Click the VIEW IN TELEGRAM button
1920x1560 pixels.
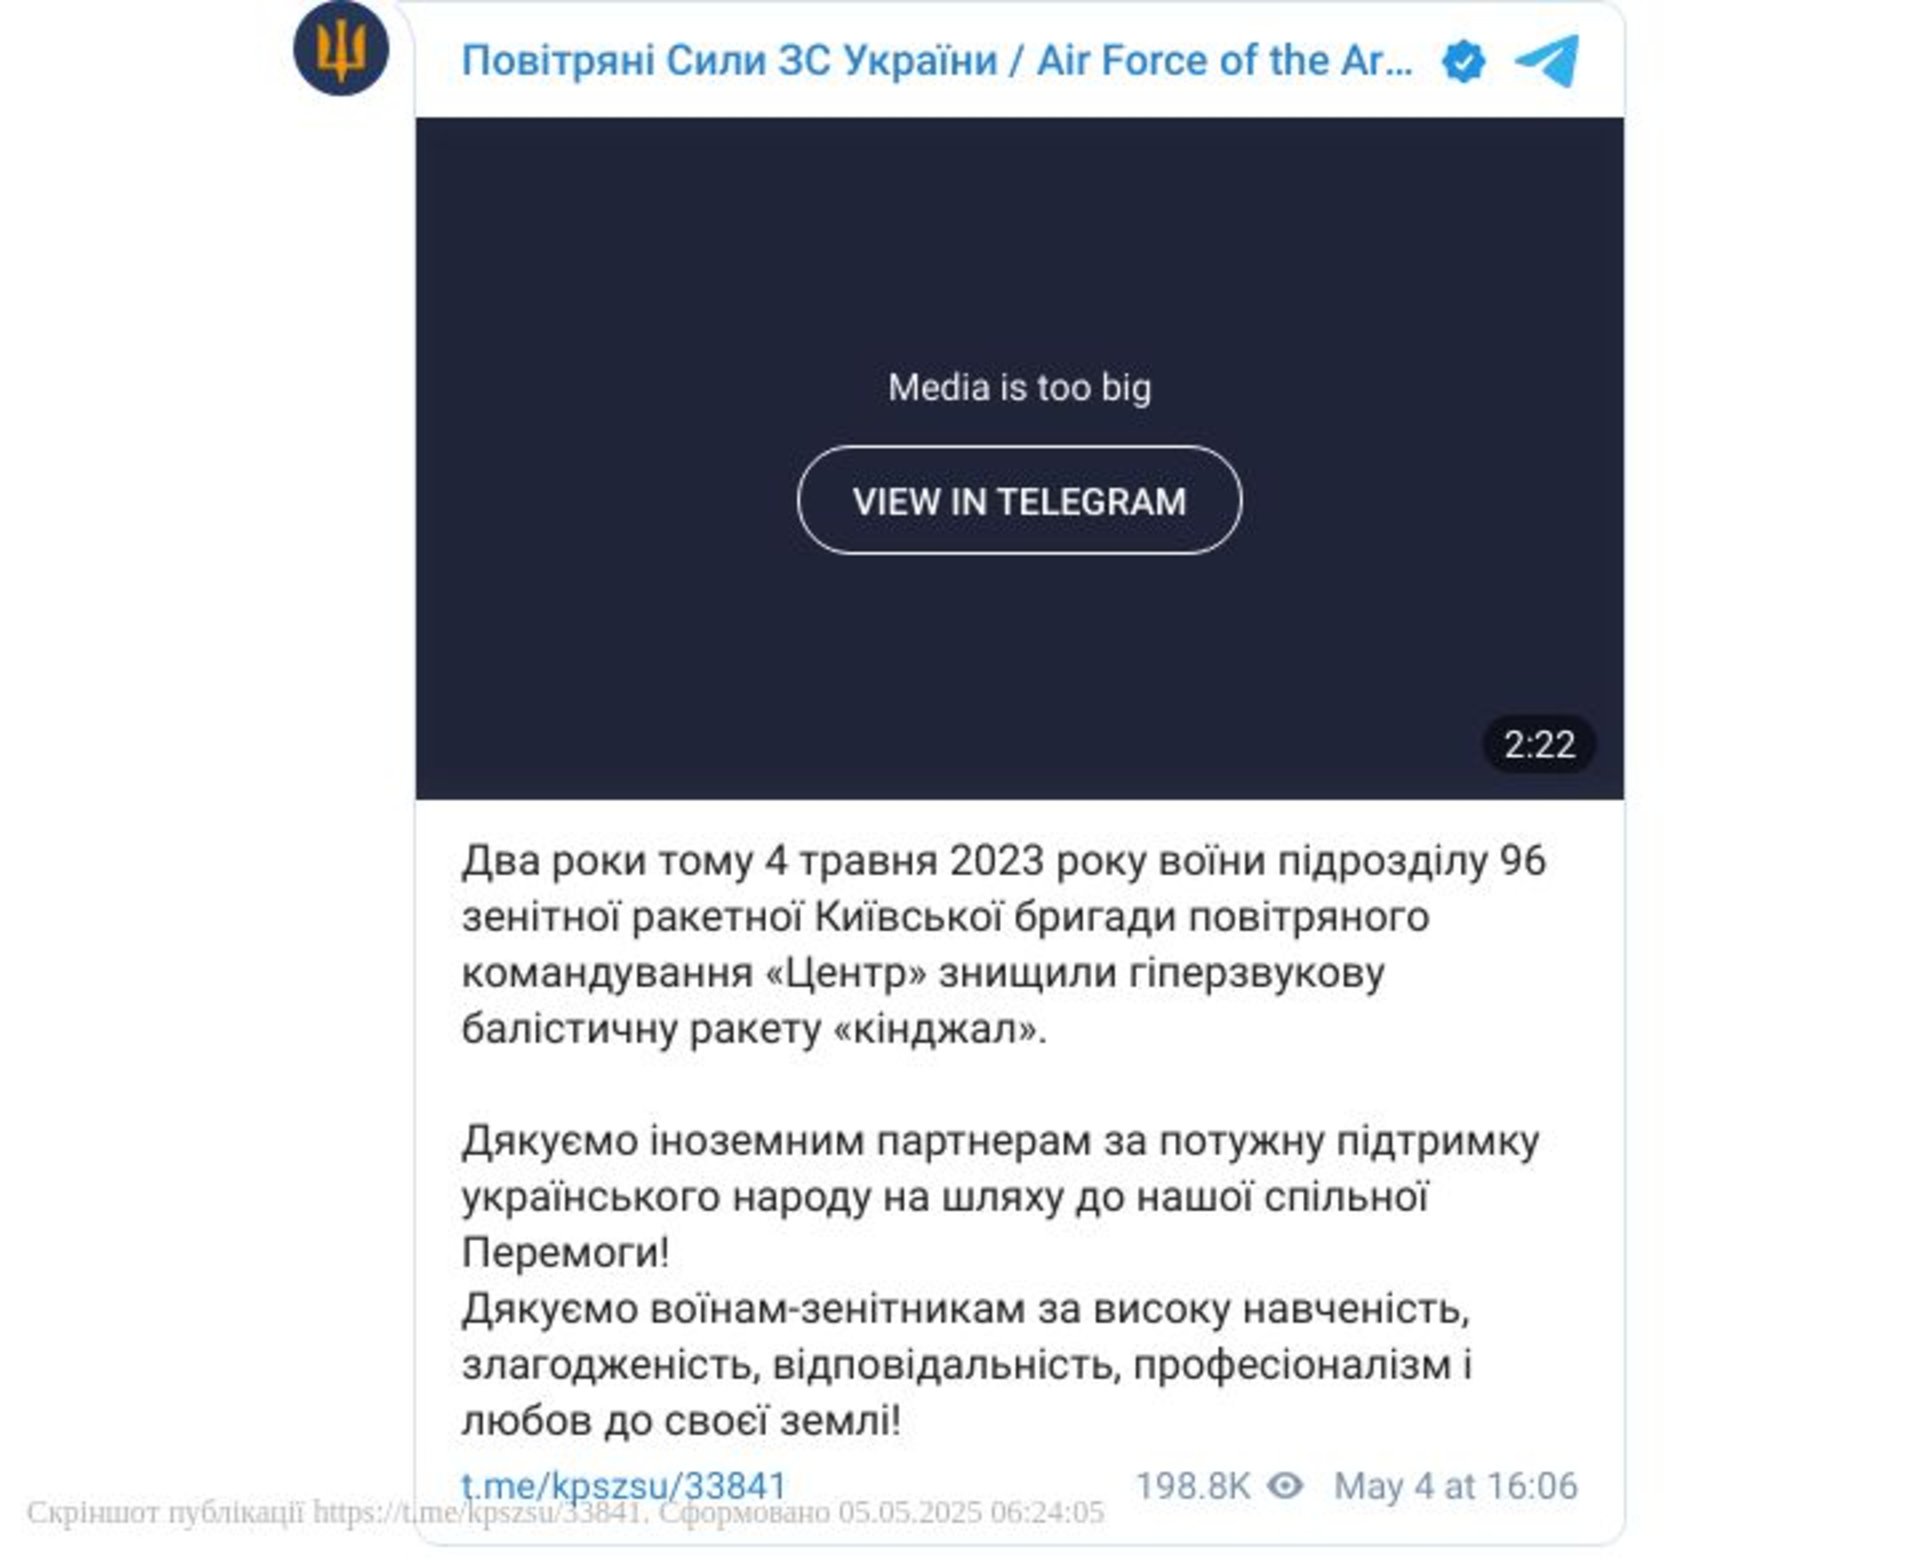[x=1019, y=500]
